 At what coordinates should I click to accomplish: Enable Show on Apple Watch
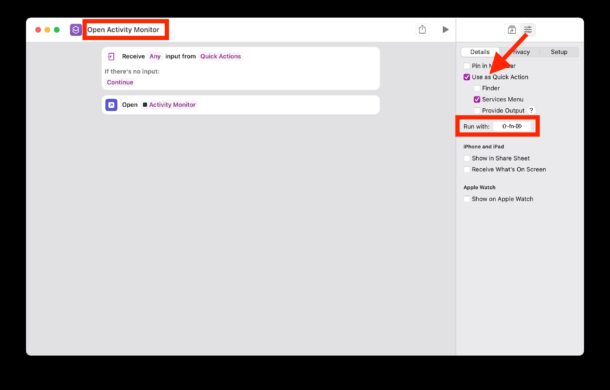[467, 199]
